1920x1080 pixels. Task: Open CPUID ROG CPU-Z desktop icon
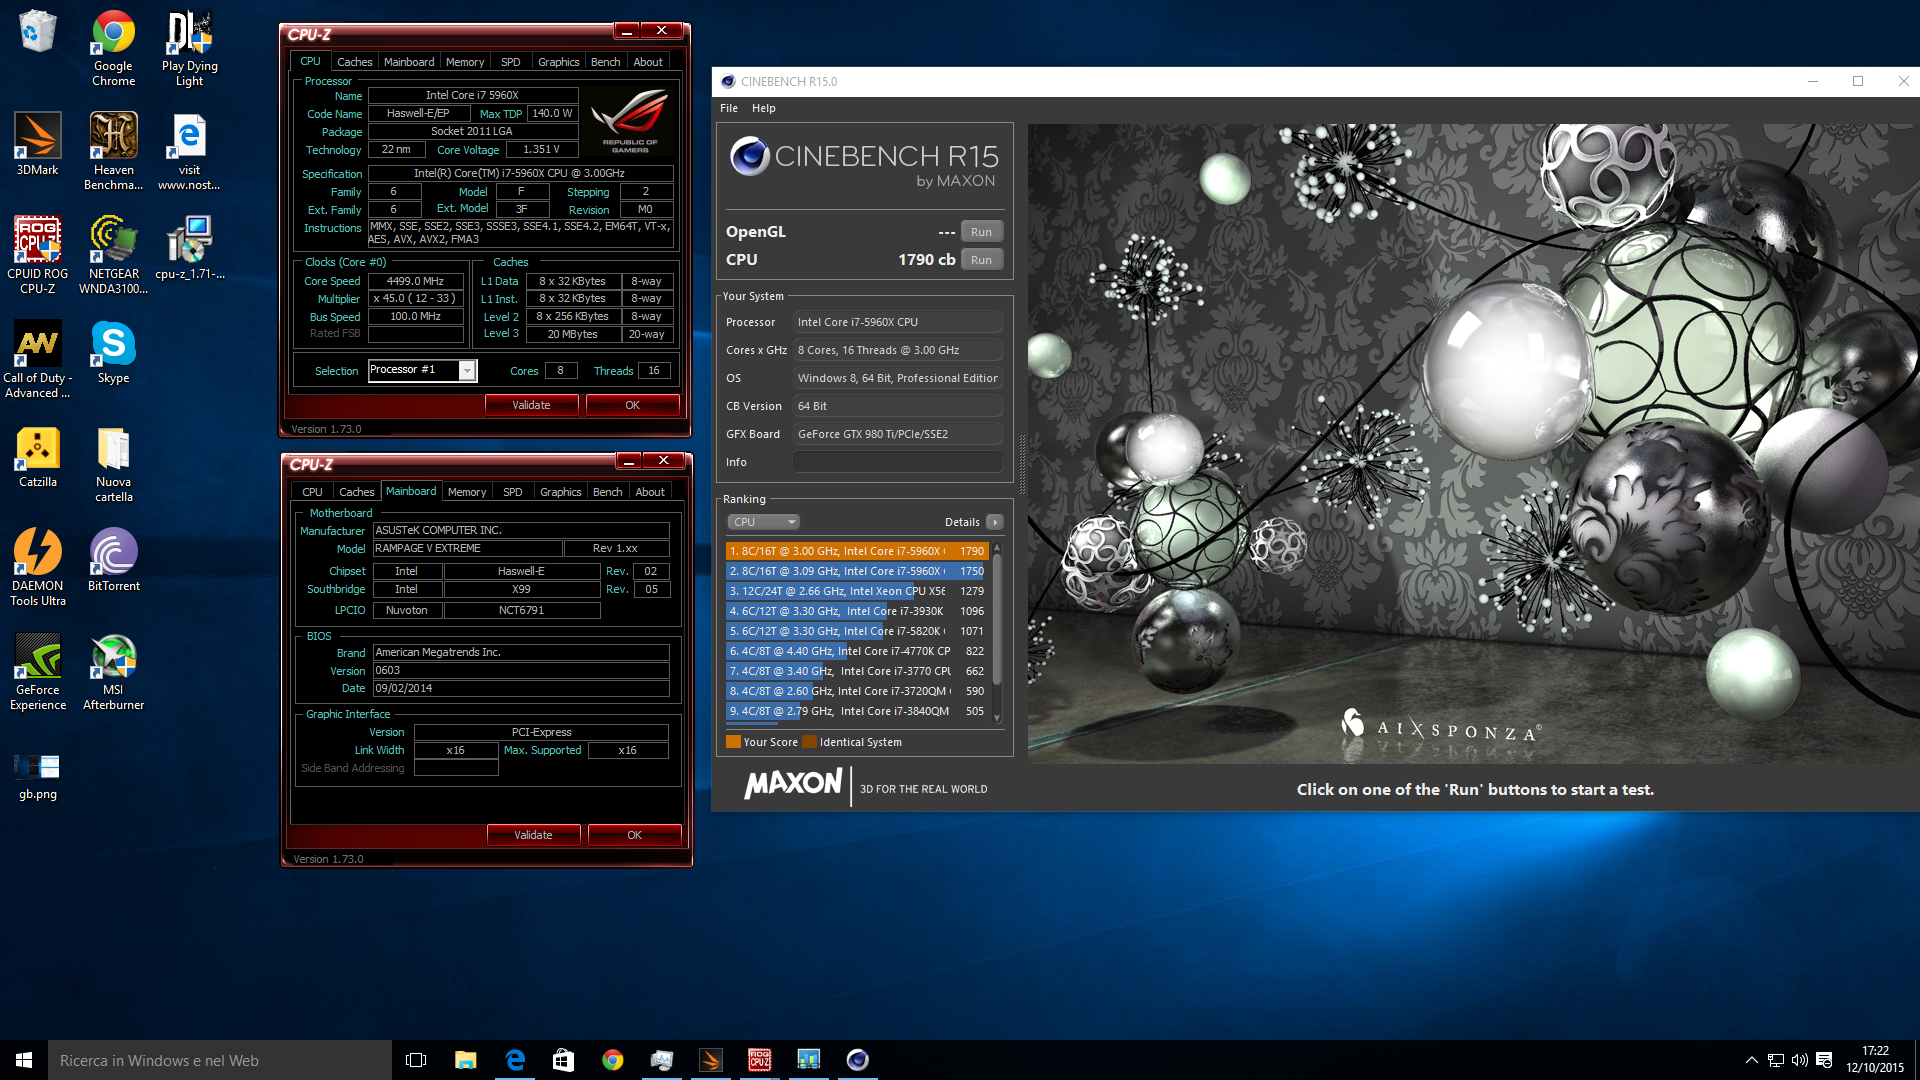(37, 256)
